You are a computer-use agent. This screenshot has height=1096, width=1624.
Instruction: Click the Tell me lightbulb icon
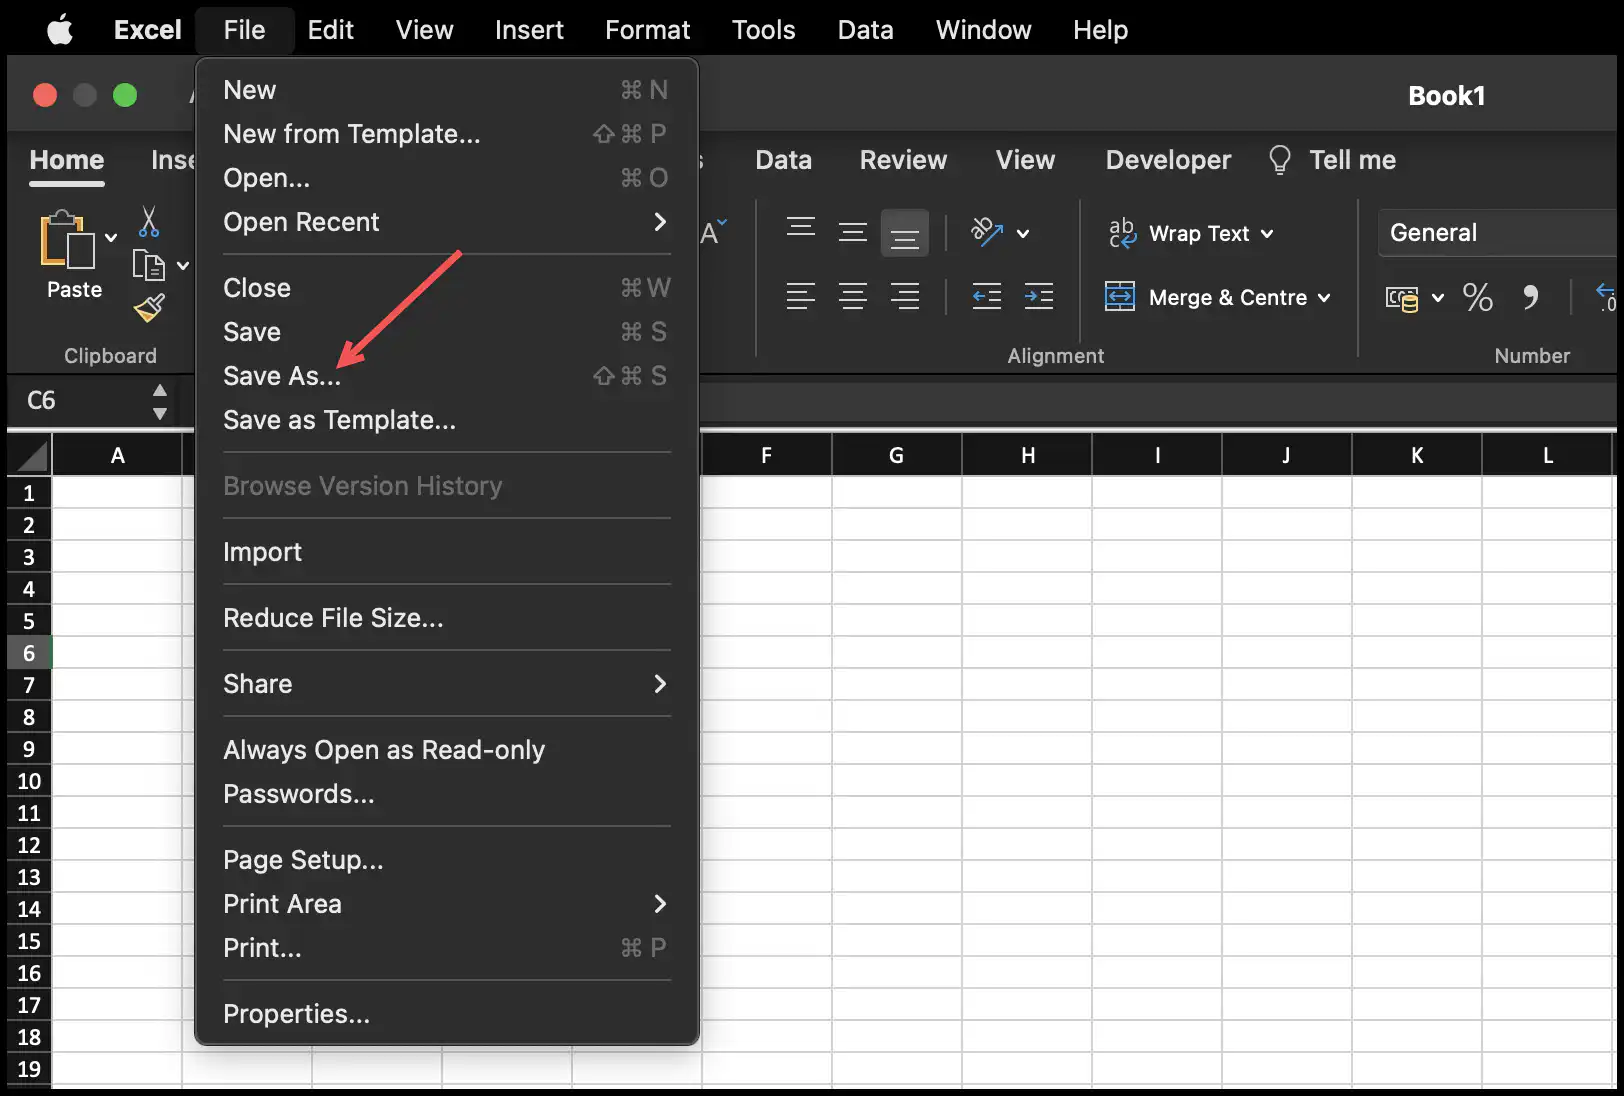click(x=1279, y=160)
